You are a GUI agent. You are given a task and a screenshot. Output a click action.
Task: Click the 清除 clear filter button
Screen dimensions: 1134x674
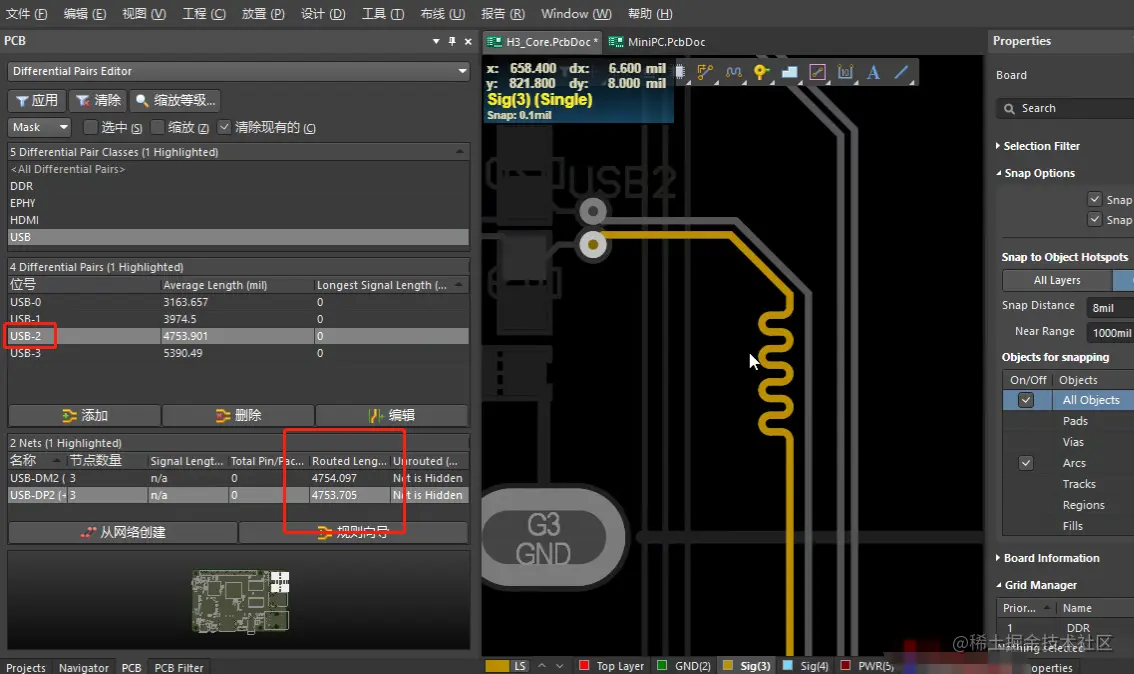pyautogui.click(x=99, y=101)
